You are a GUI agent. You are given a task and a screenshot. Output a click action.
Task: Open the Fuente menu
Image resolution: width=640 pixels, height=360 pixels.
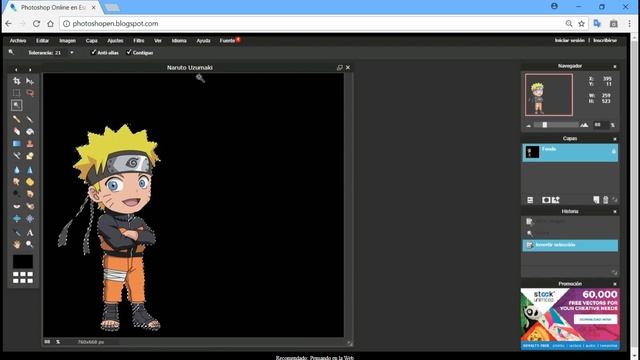pos(227,40)
